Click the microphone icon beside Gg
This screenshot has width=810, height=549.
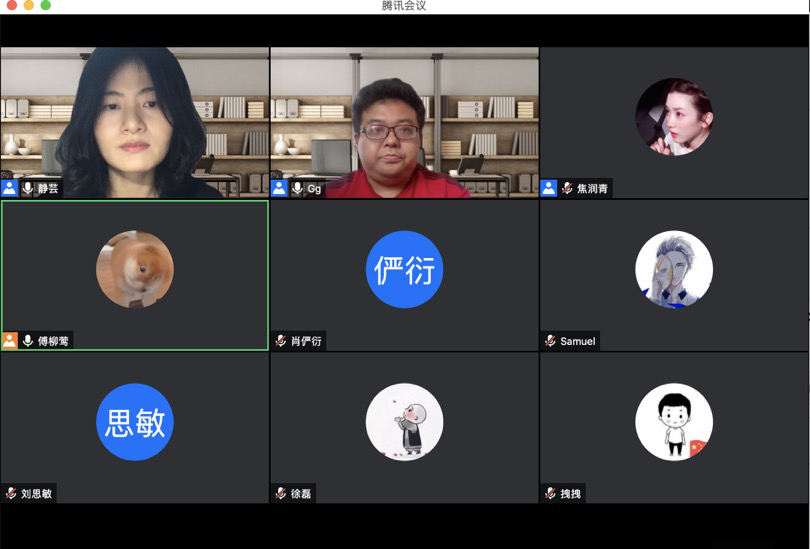tap(297, 188)
